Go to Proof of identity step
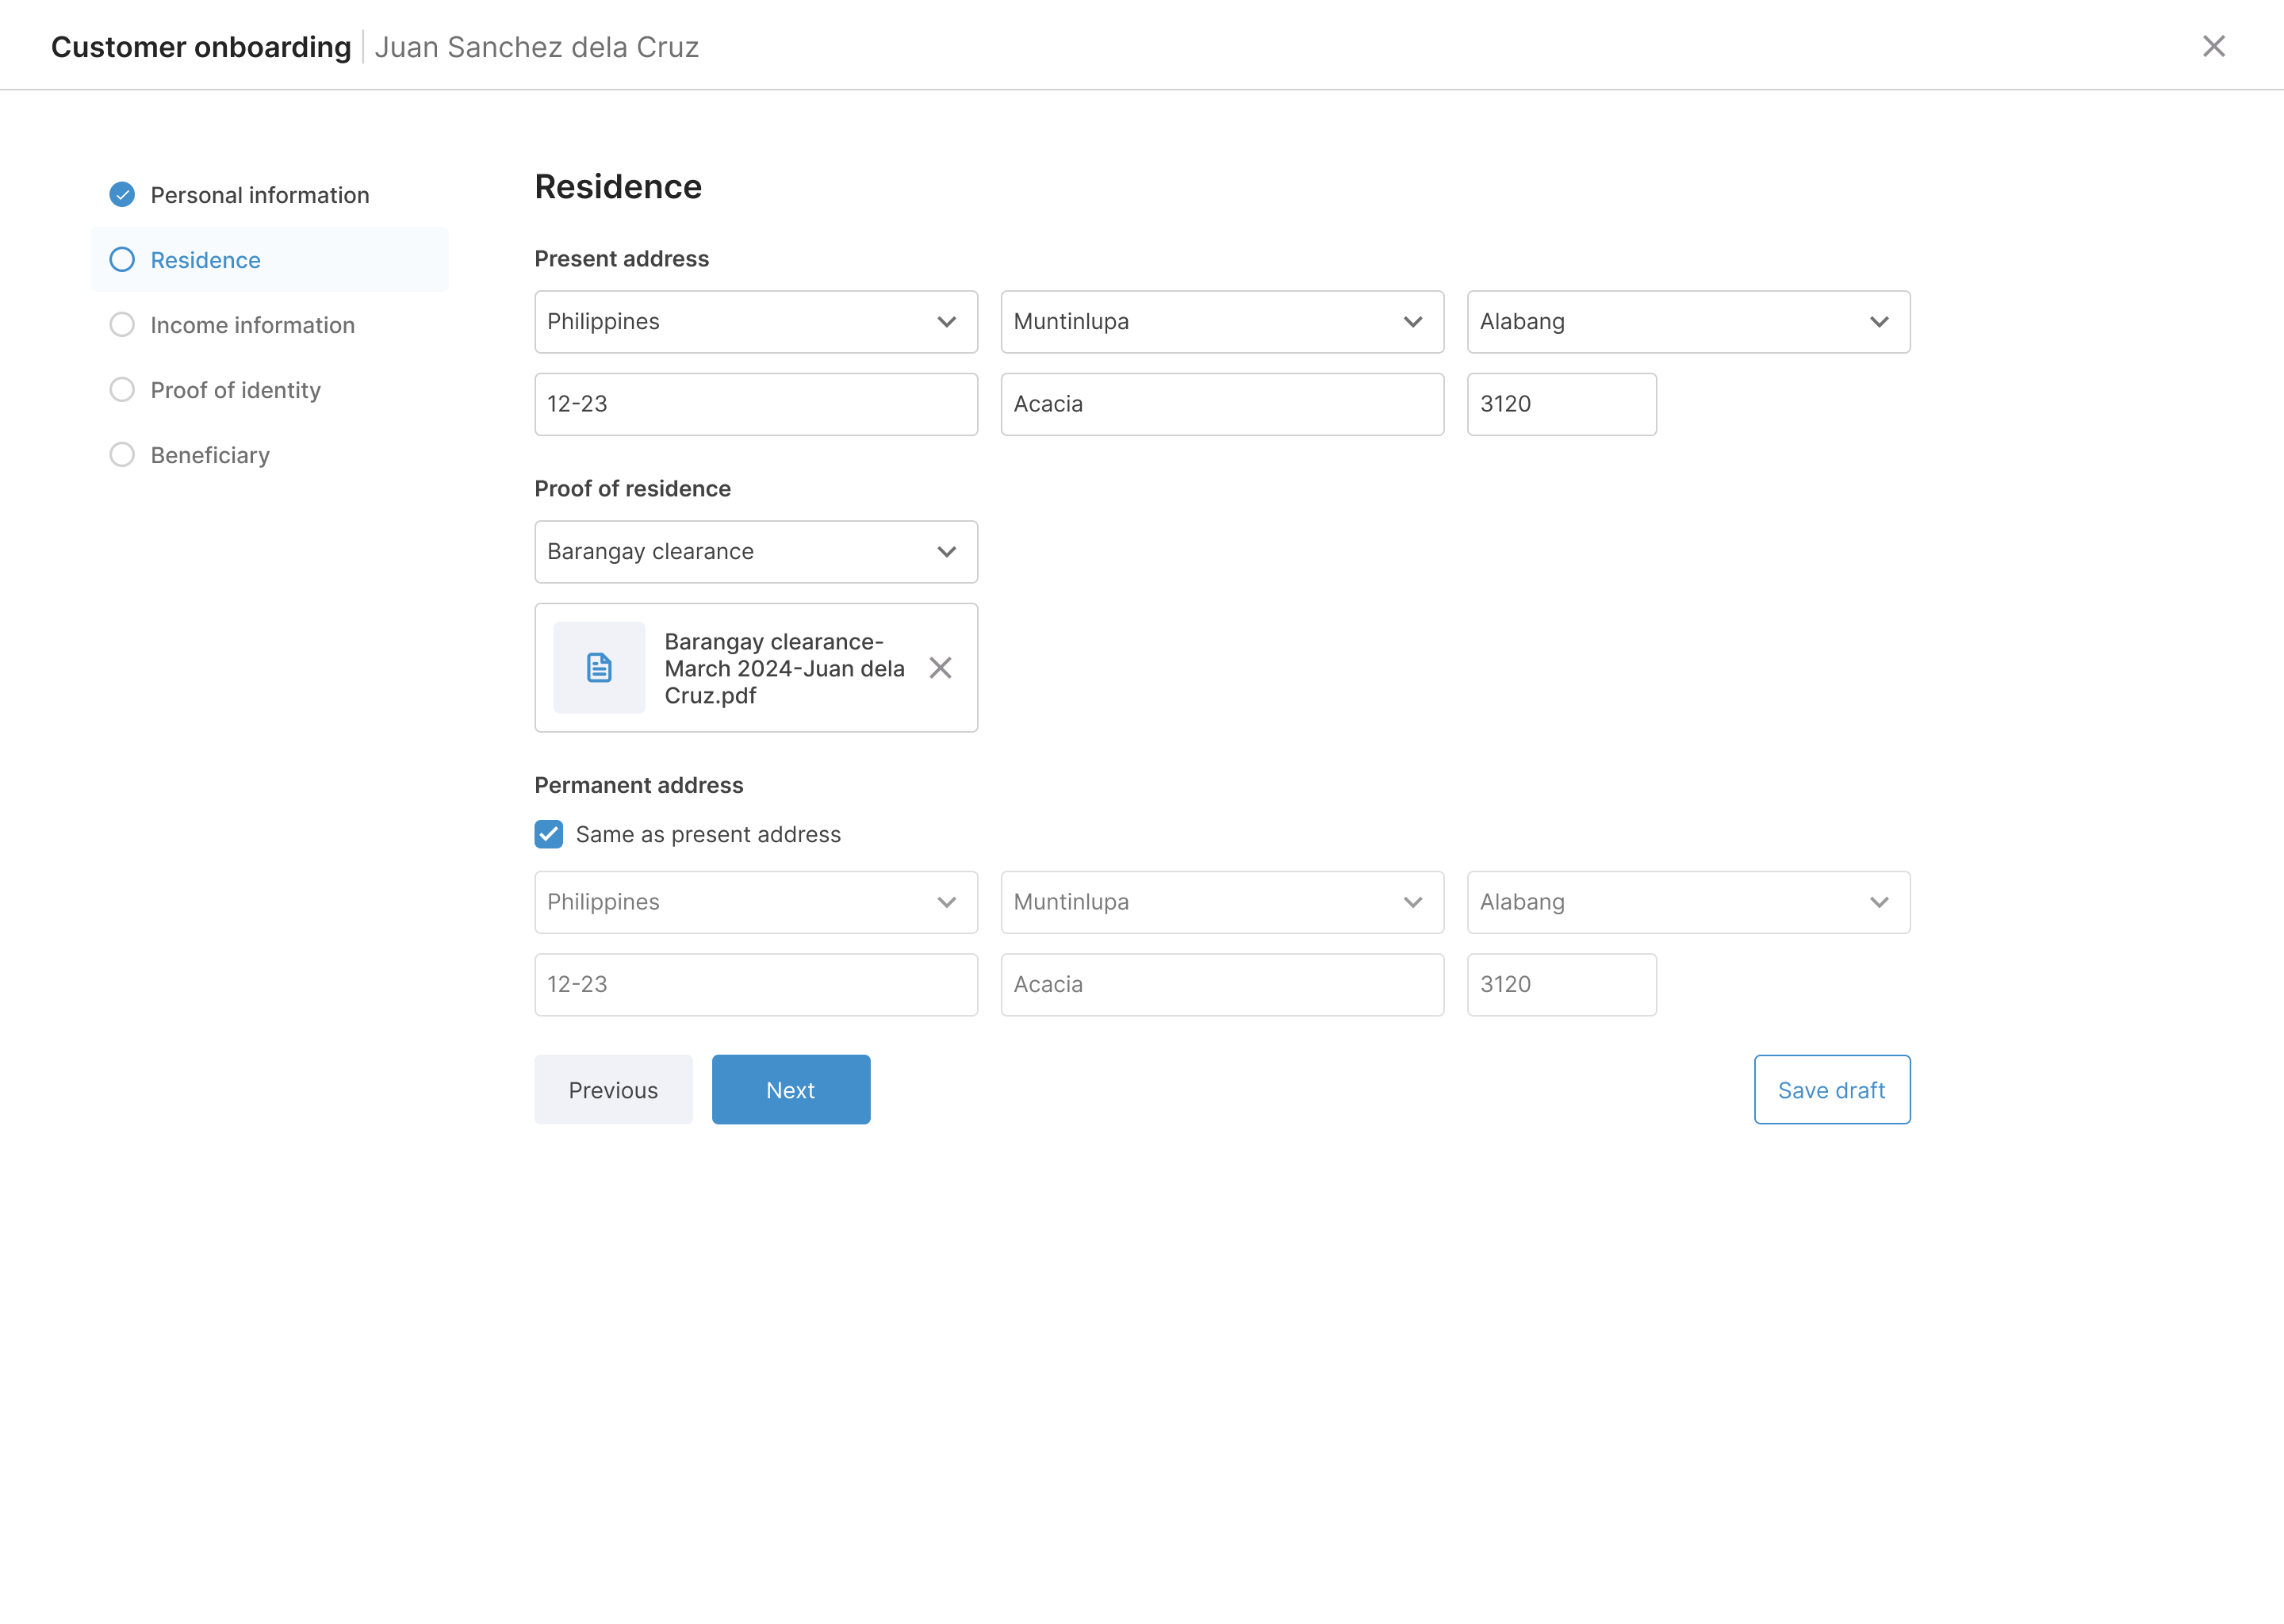 [235, 390]
